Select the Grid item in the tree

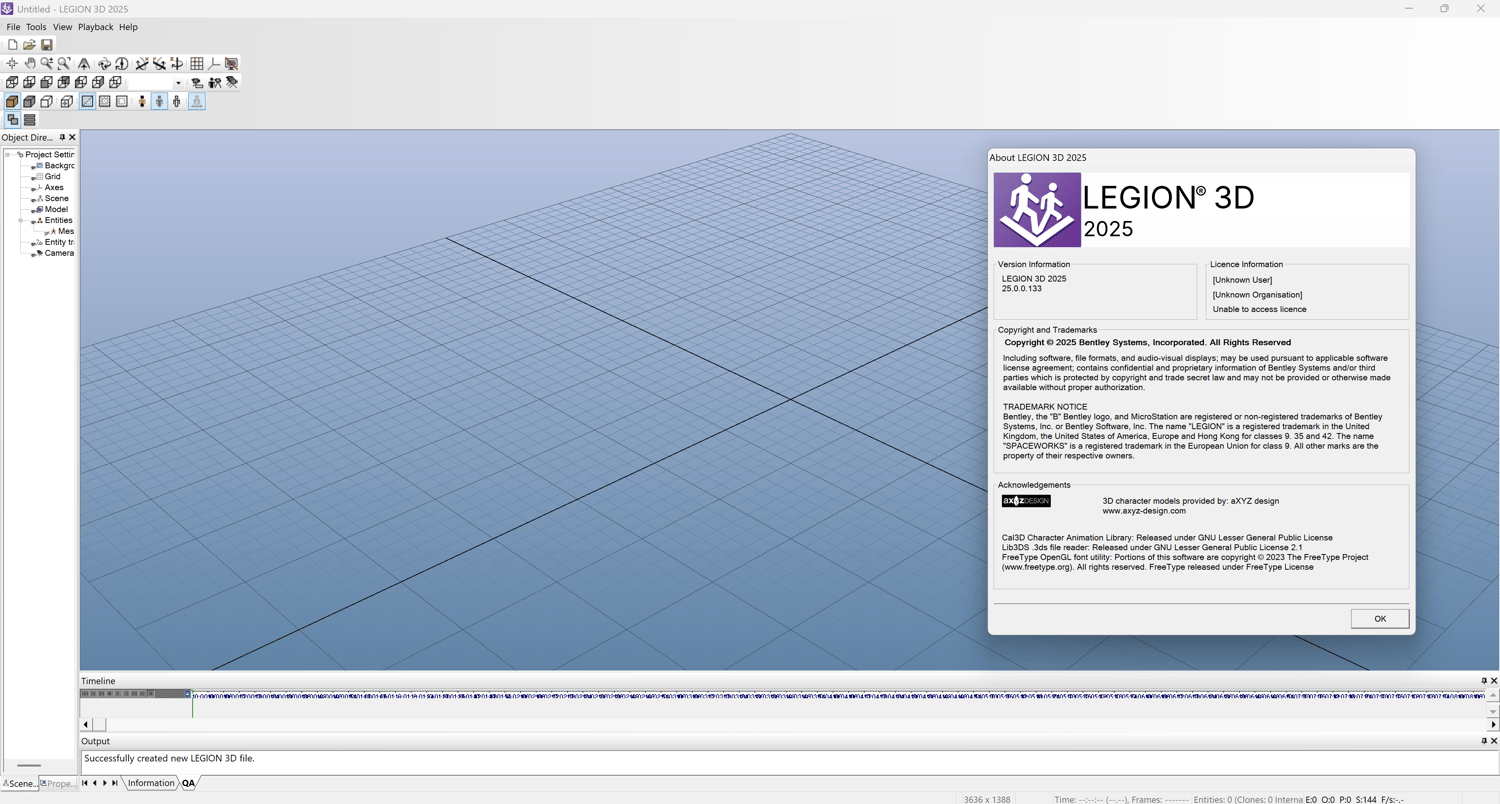(x=52, y=177)
